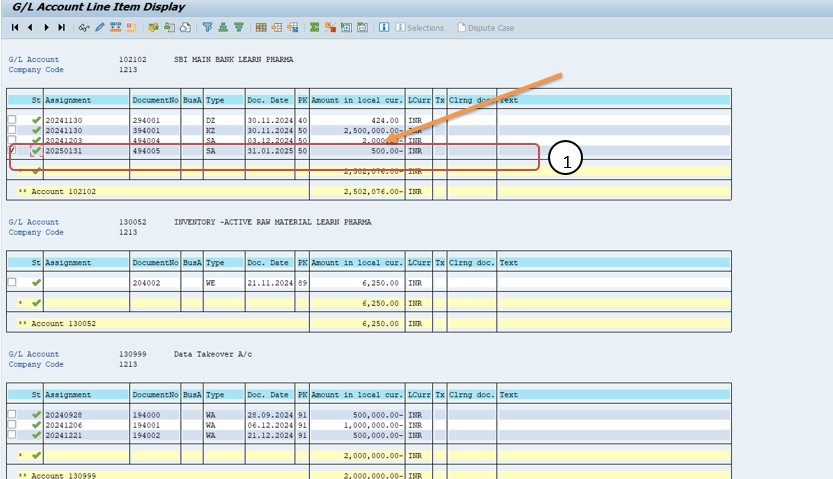The height and width of the screenshot is (479, 833).
Task: Sort in descending order icon
Action: [x=239, y=28]
